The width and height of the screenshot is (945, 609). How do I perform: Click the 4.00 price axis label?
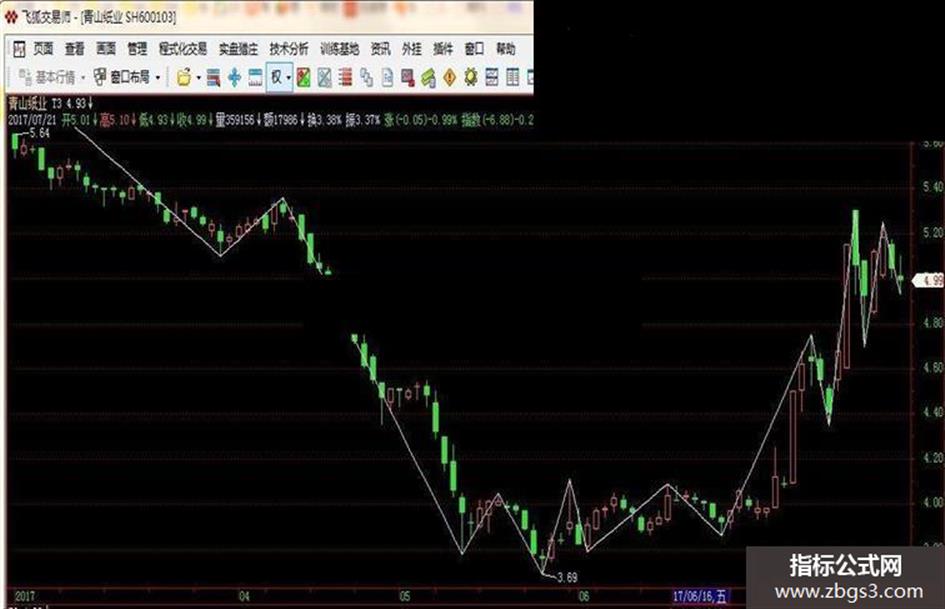click(933, 502)
